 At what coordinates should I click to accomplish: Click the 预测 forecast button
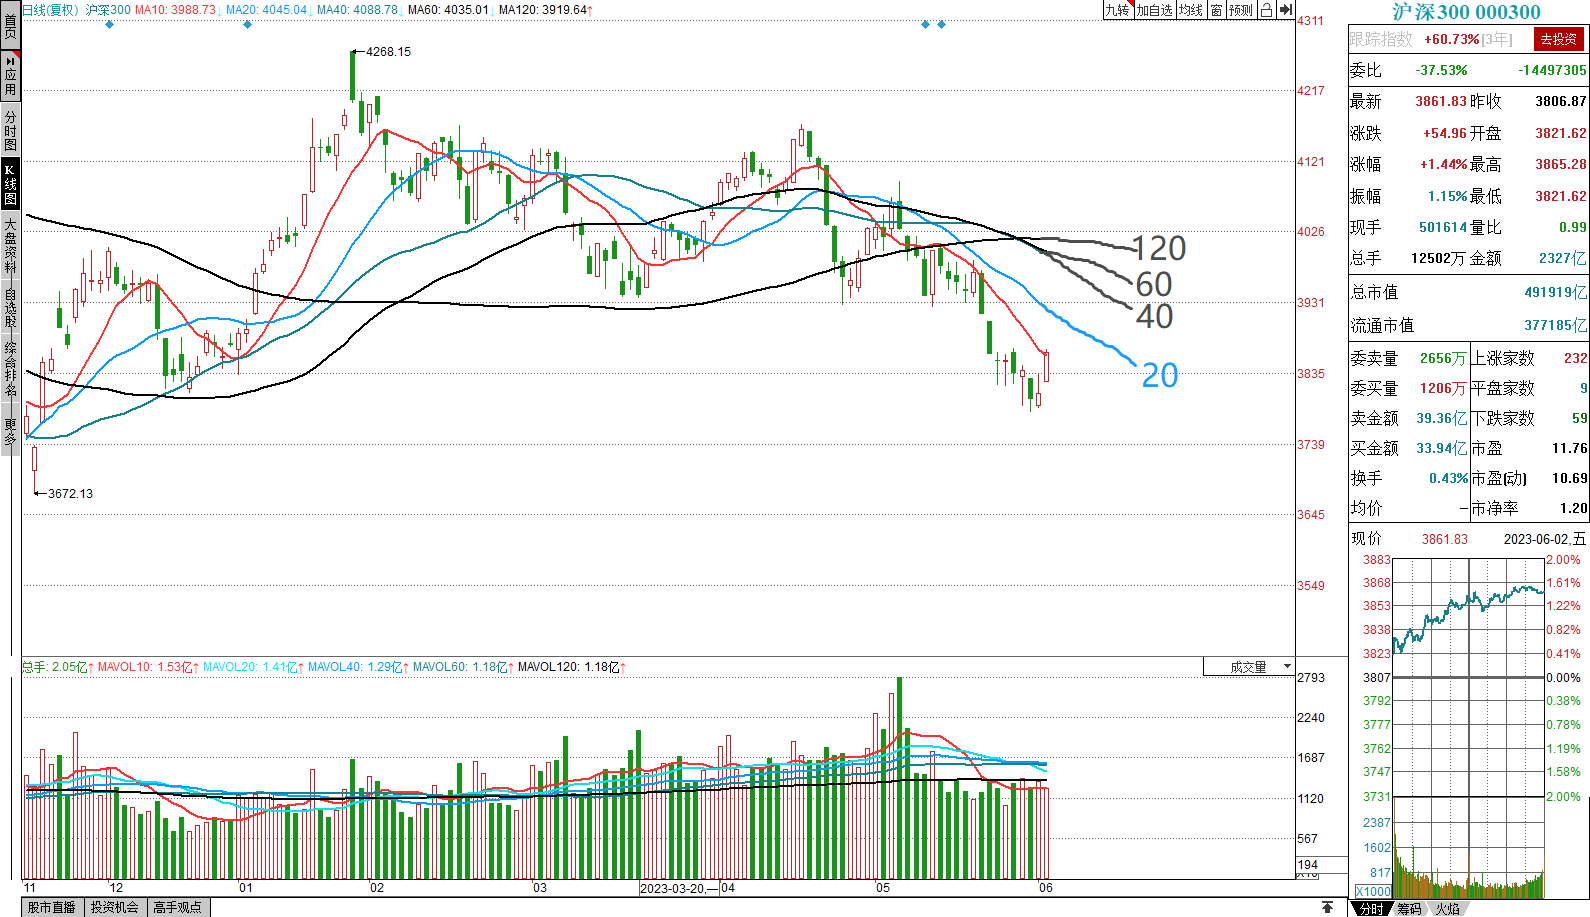click(x=1241, y=10)
